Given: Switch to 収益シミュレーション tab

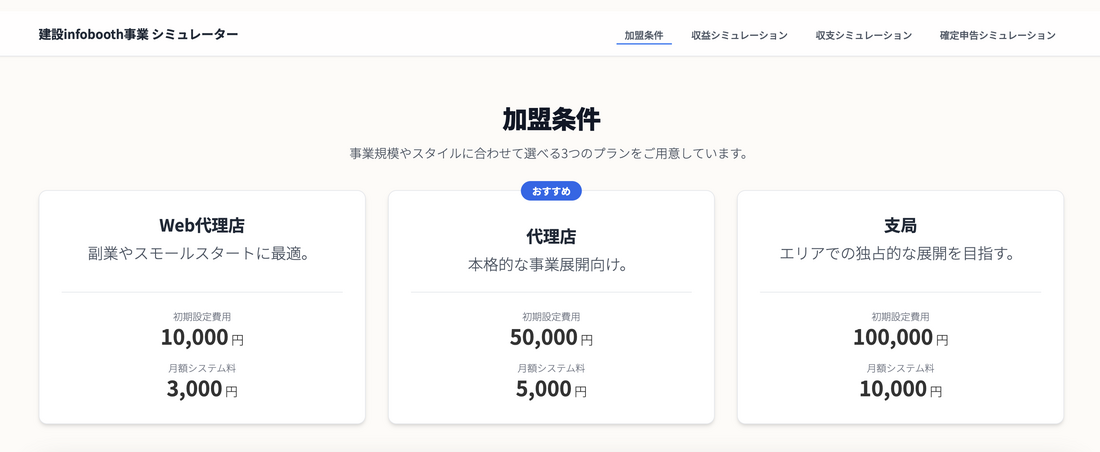Looking at the screenshot, I should coord(739,35).
